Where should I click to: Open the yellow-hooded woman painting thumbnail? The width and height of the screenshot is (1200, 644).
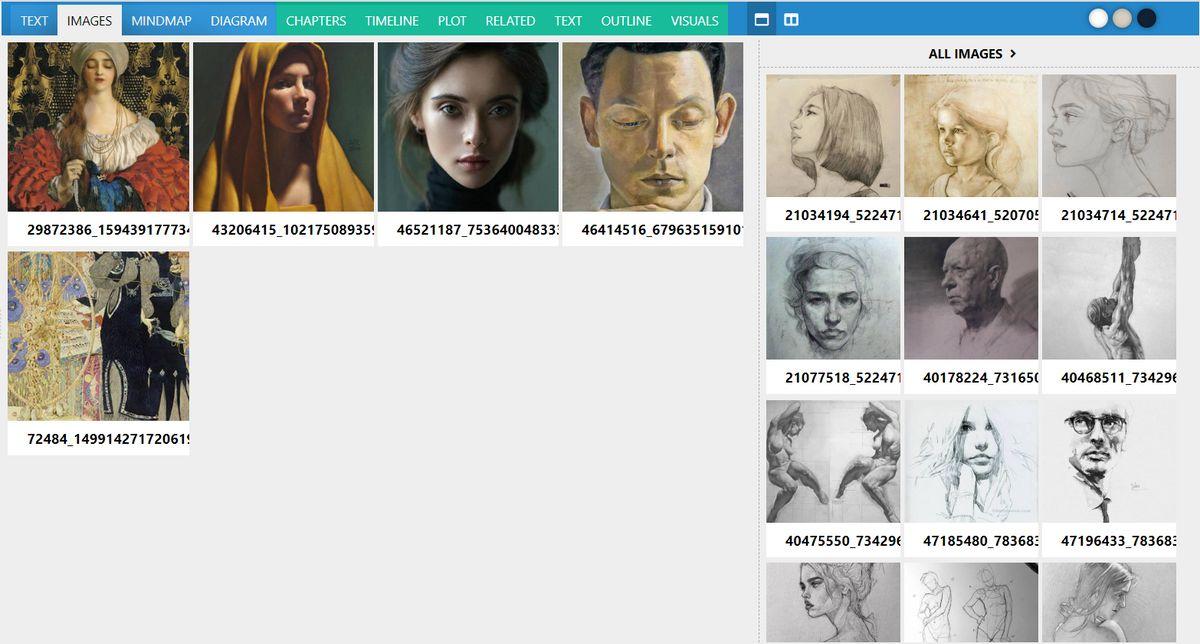(283, 127)
